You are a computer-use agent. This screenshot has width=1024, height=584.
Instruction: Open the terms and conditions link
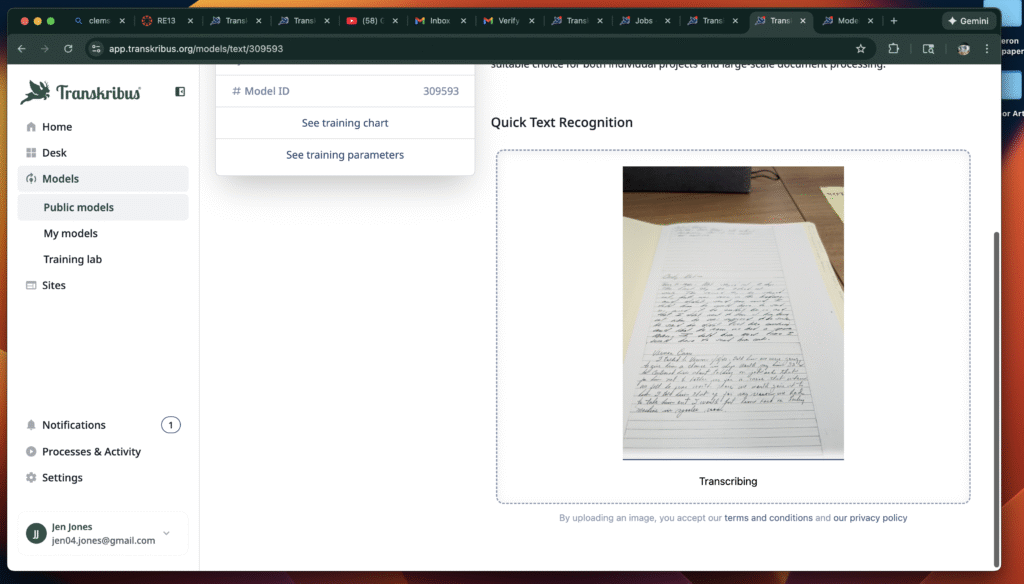(x=768, y=518)
